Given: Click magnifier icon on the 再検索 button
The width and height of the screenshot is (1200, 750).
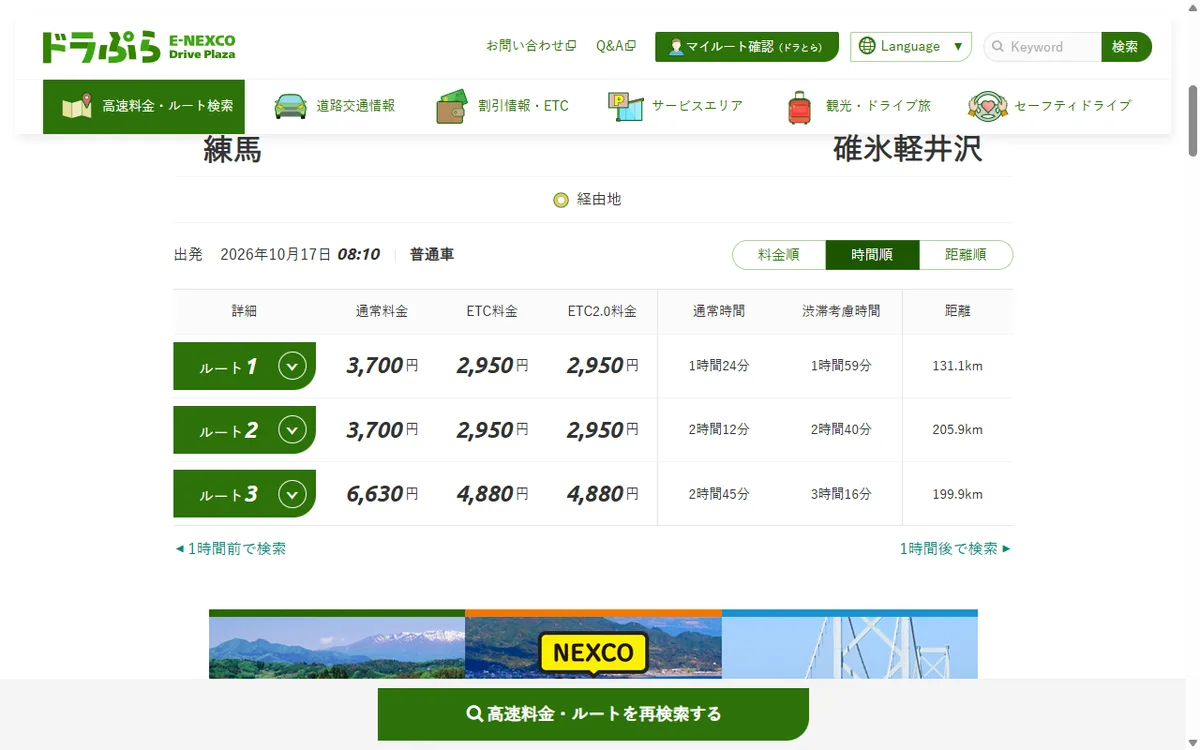Looking at the screenshot, I should point(475,714).
